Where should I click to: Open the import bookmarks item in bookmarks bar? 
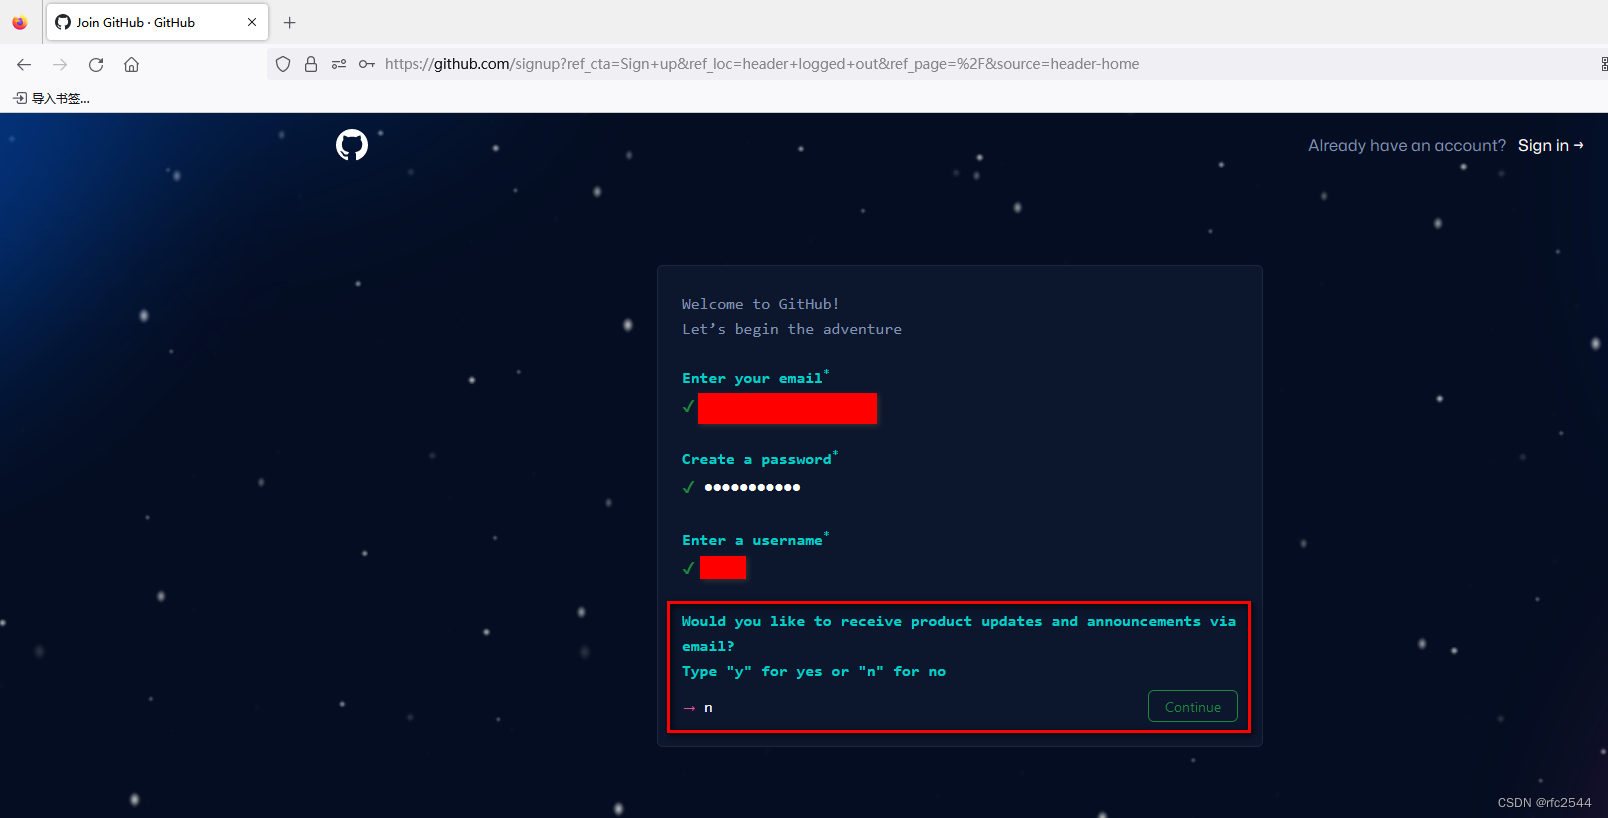pos(52,98)
